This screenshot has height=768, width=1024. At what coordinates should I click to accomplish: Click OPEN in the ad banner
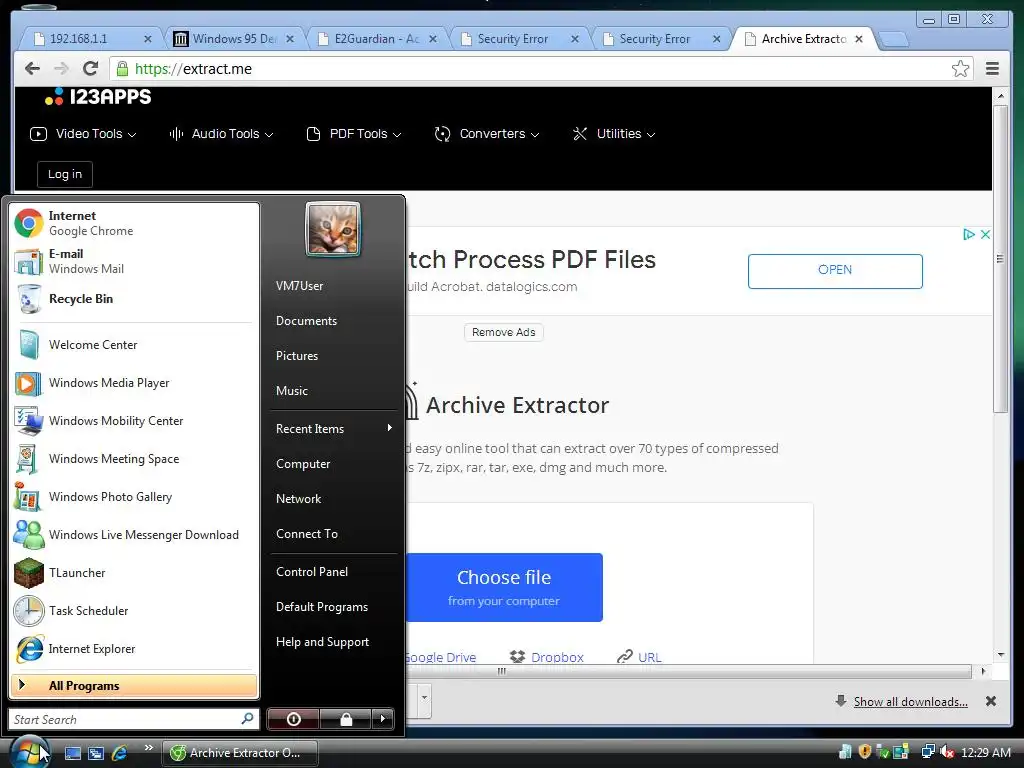tap(835, 271)
